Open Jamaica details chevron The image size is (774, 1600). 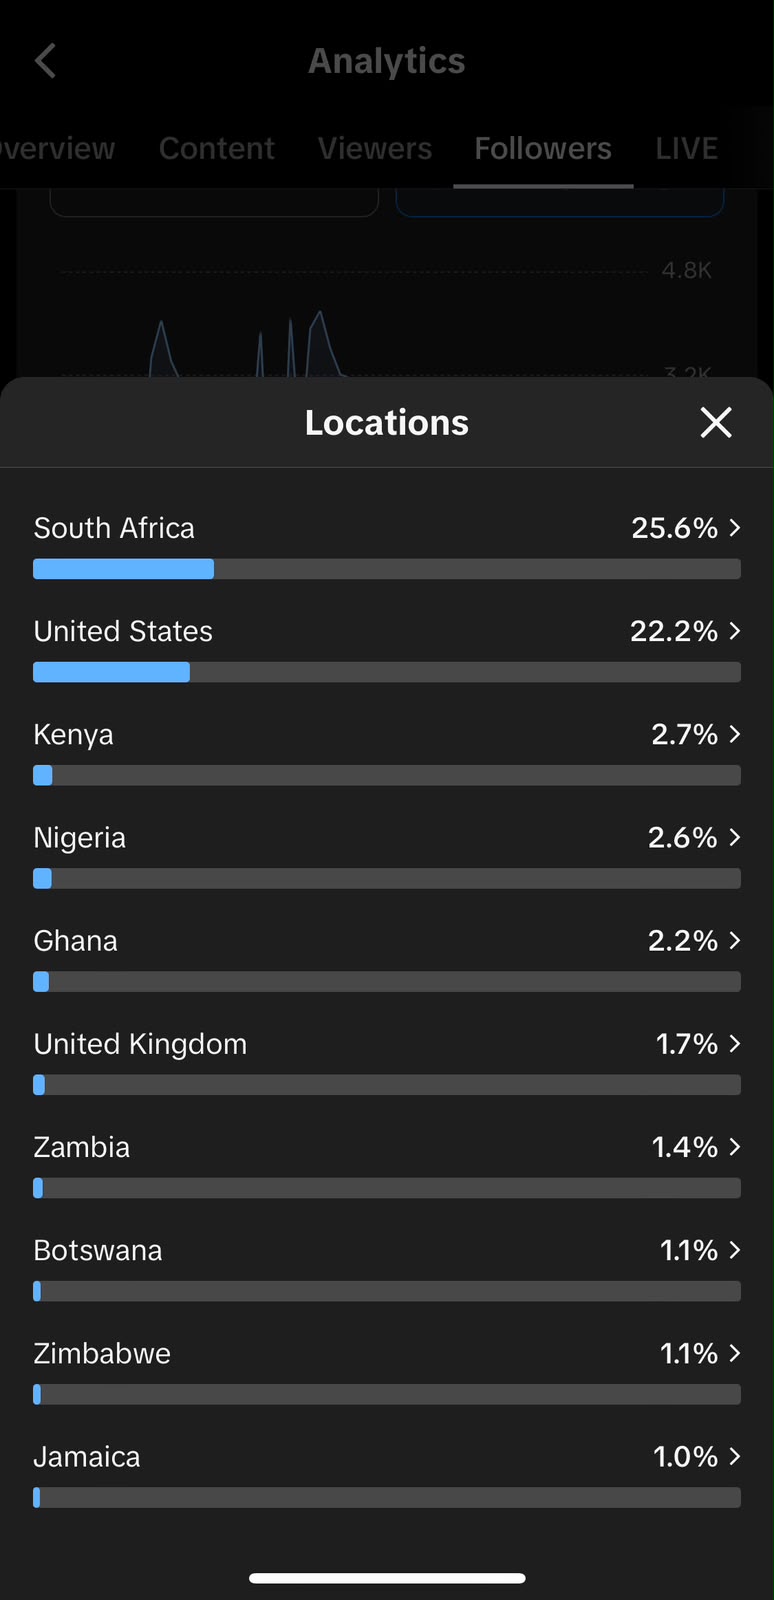coord(735,1455)
